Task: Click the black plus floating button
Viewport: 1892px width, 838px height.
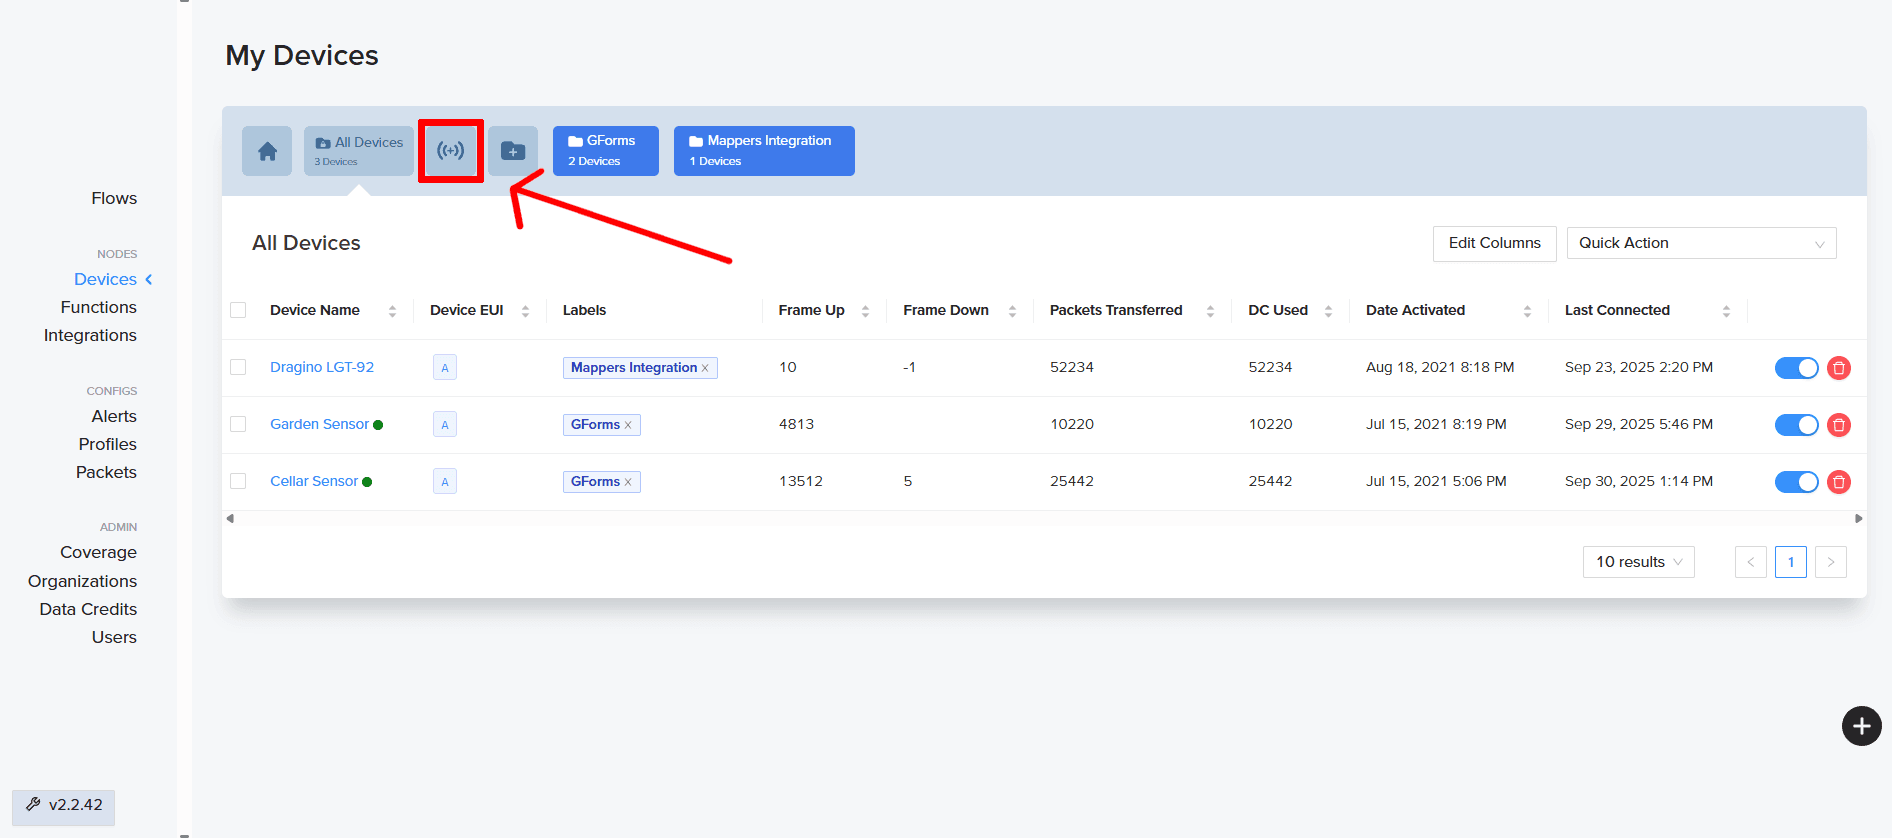Action: (1861, 726)
